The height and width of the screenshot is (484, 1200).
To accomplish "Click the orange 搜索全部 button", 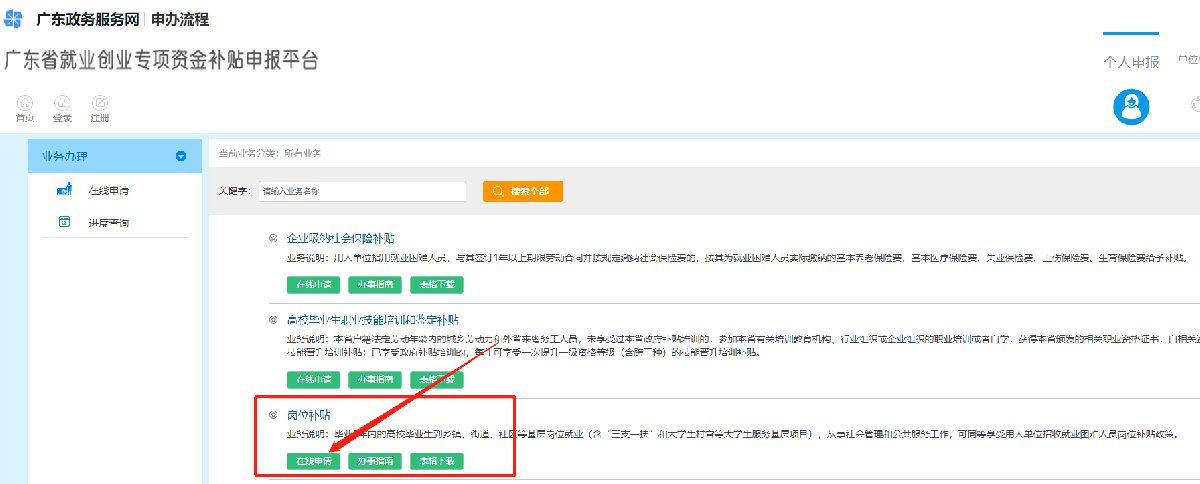I will point(522,191).
